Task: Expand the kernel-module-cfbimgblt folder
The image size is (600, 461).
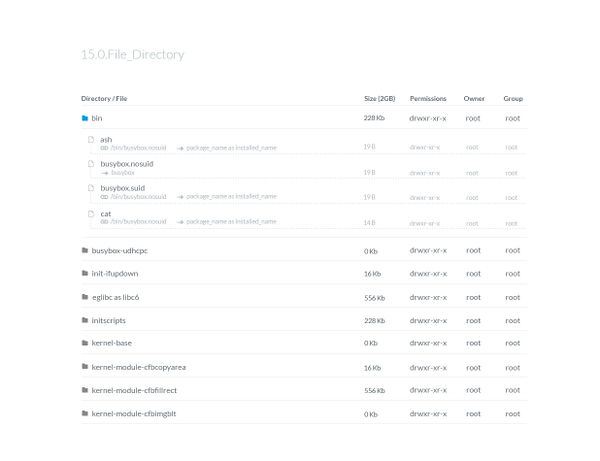Action: click(x=133, y=413)
